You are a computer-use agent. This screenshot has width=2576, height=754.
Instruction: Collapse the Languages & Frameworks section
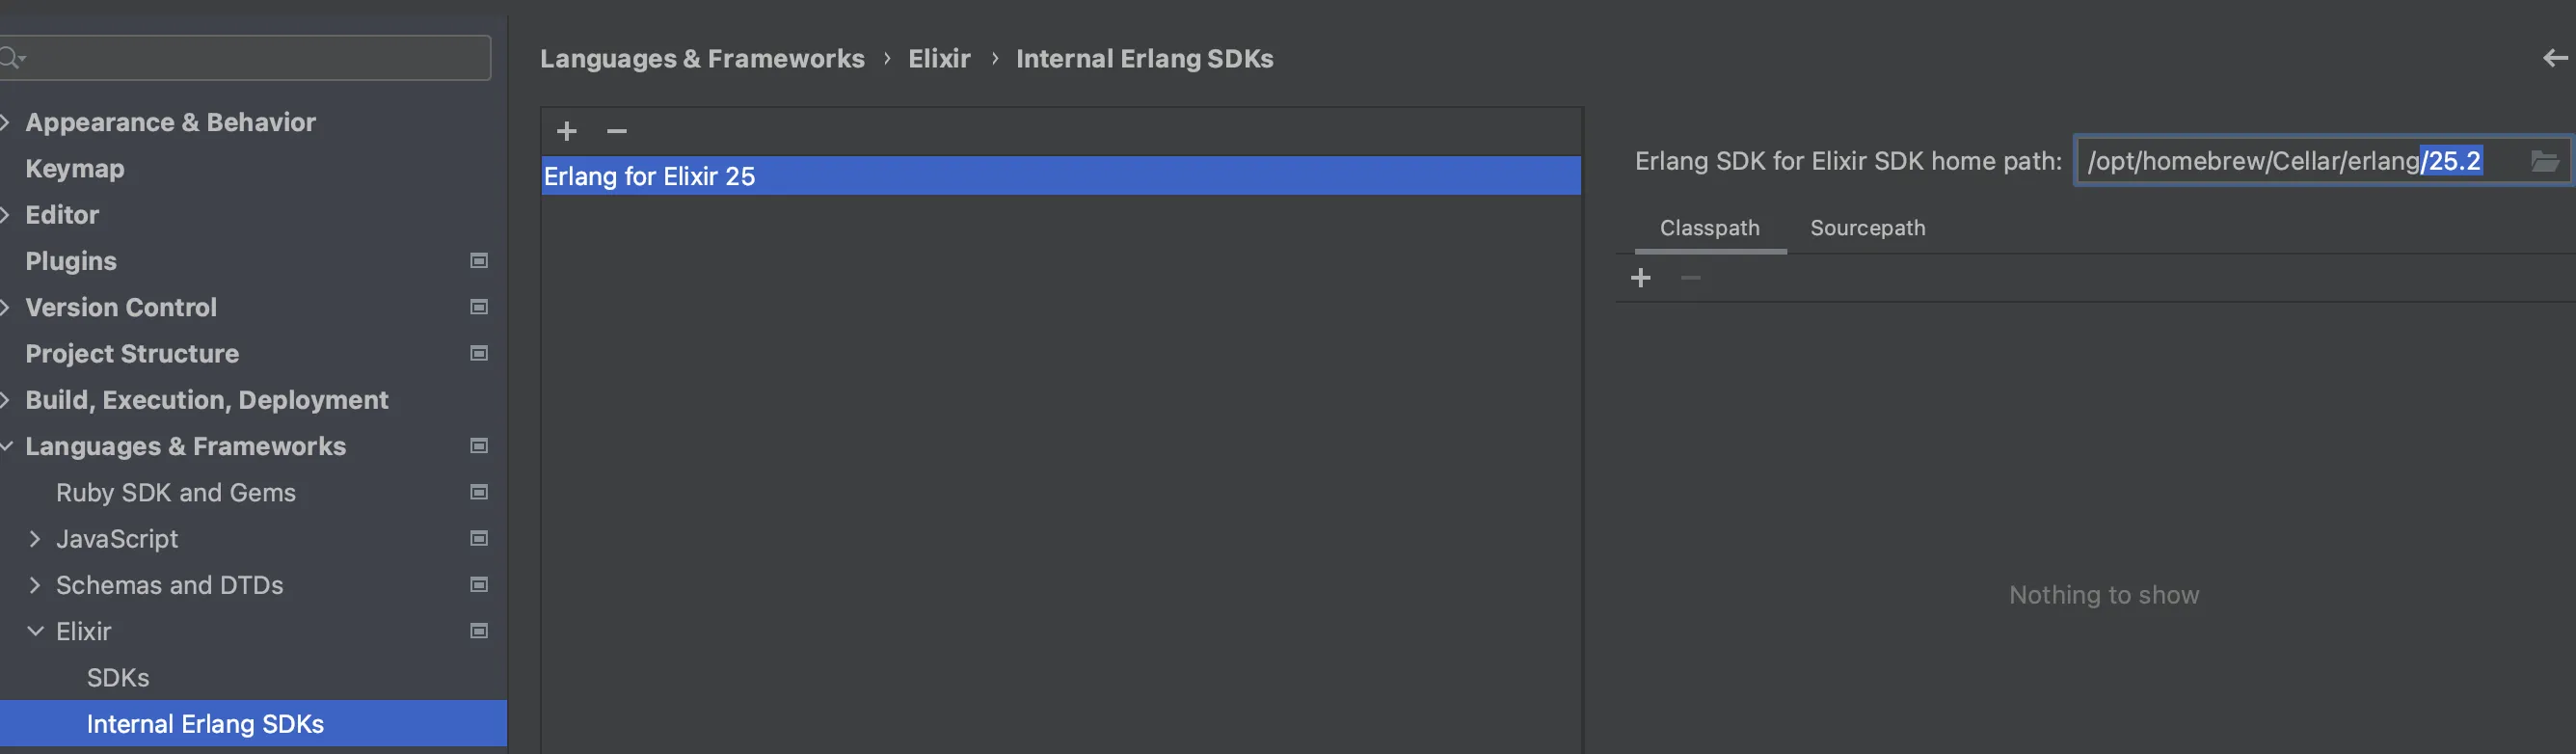[x=6, y=446]
